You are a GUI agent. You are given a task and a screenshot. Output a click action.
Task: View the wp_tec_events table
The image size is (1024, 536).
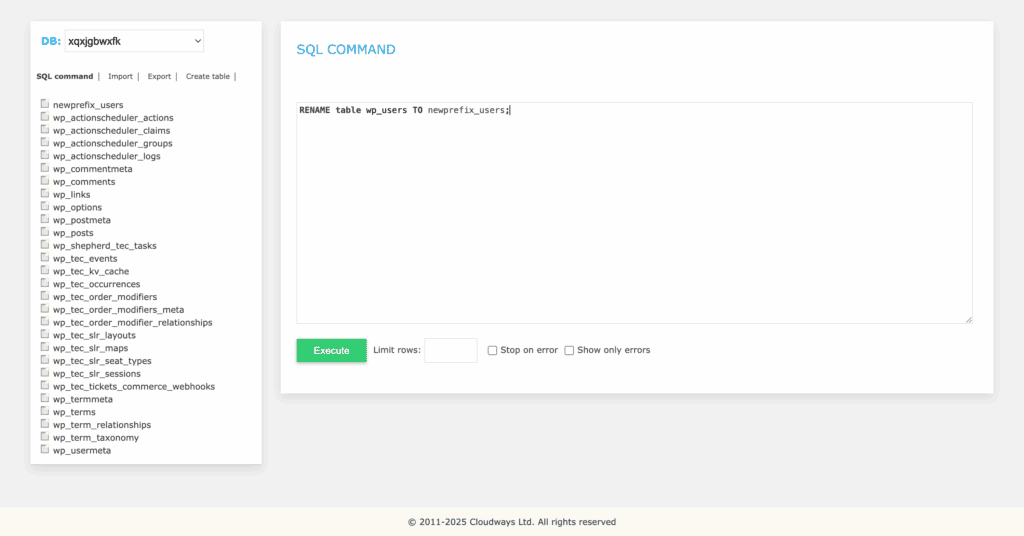coord(85,259)
